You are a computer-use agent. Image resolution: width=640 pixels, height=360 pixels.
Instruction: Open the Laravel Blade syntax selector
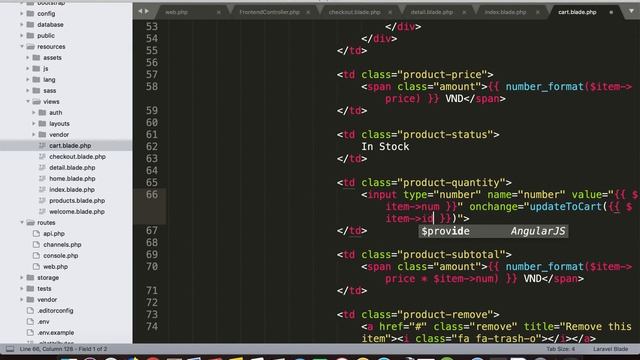pyautogui.click(x=611, y=349)
